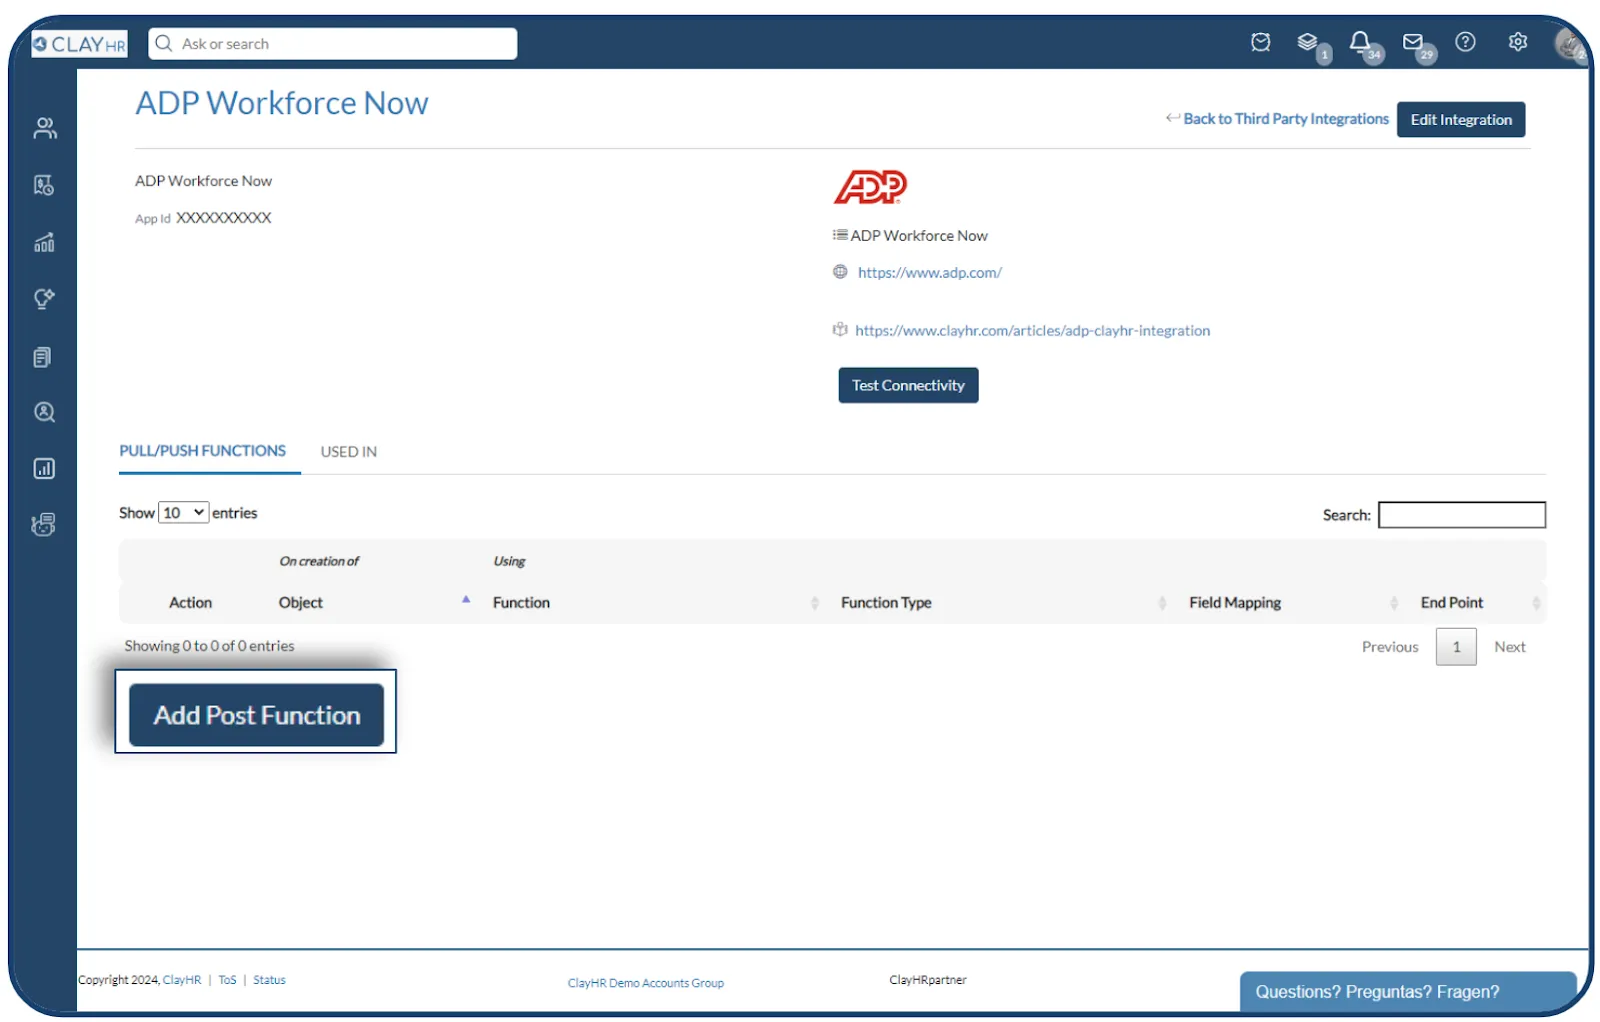Open the lightbulb sidebar icon
Image resolution: width=1600 pixels, height=1022 pixels.
[x=44, y=299]
